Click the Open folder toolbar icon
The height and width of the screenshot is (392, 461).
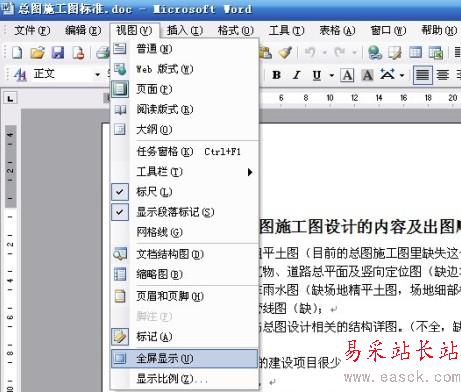pos(37,53)
